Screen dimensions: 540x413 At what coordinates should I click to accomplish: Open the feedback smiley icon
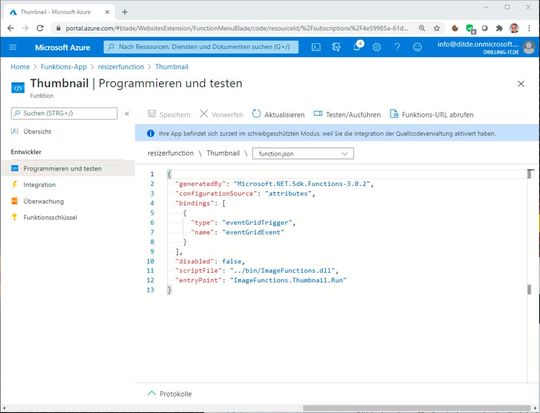417,47
